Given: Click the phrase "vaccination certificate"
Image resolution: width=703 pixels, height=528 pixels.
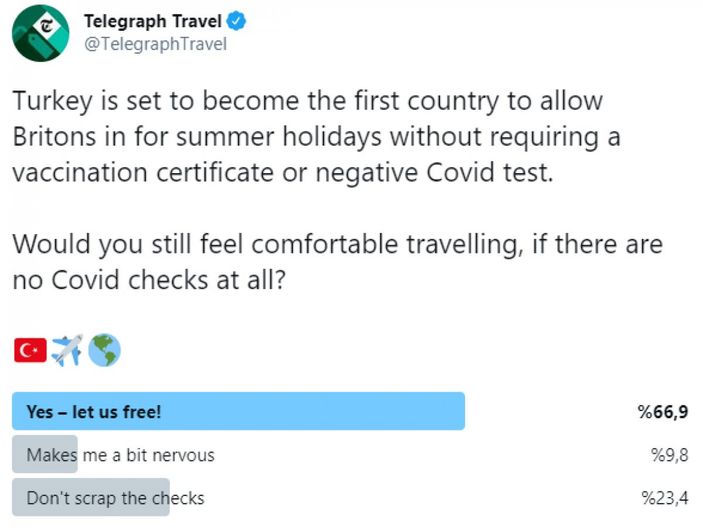Looking at the screenshot, I should click(x=159, y=171).
